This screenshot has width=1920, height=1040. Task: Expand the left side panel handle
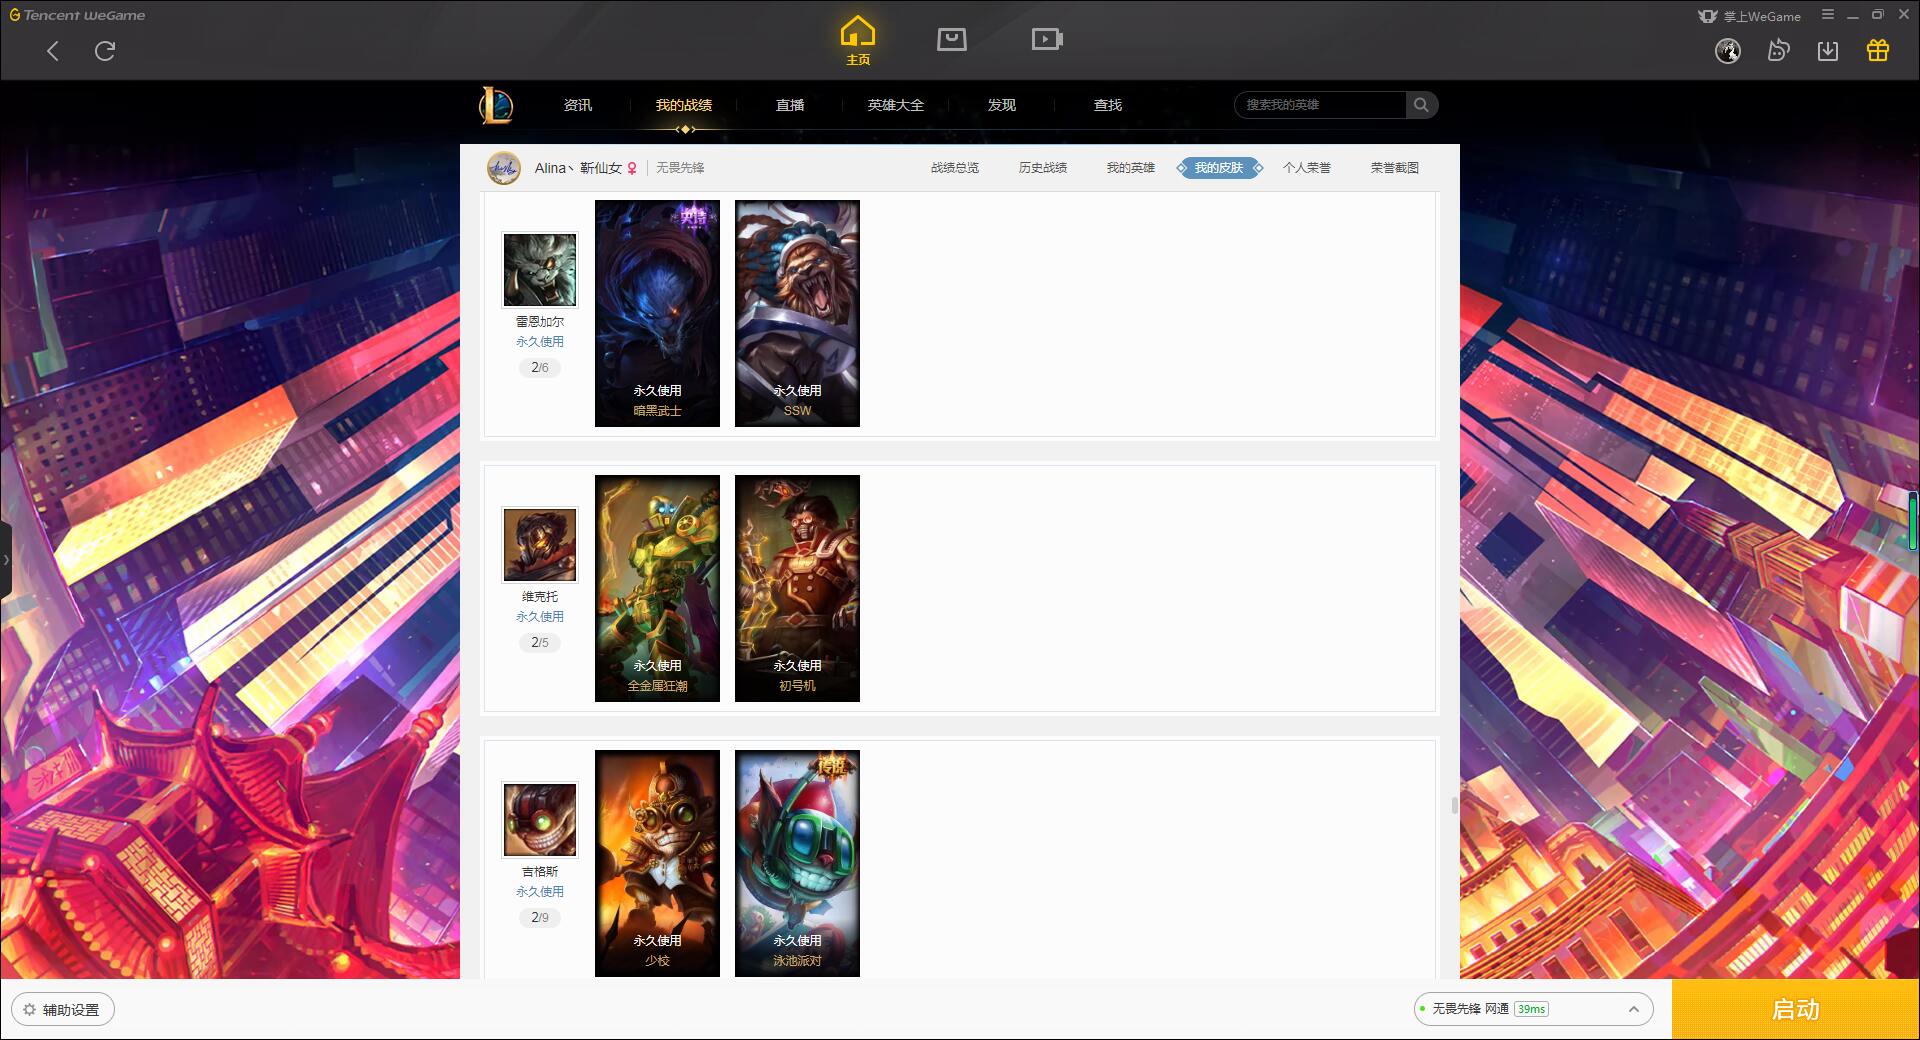(6, 560)
